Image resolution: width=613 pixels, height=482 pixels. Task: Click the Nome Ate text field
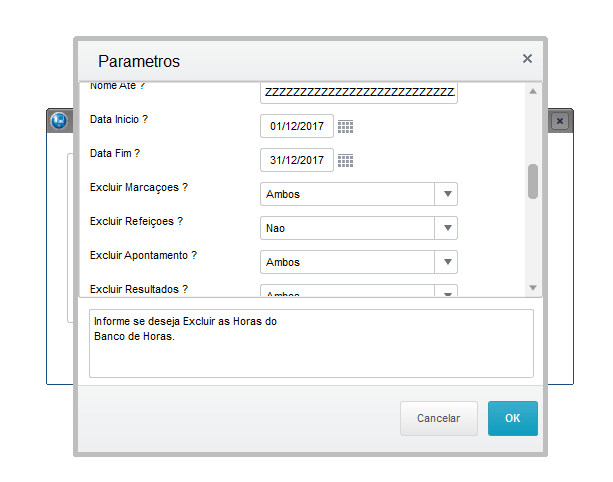click(358, 93)
